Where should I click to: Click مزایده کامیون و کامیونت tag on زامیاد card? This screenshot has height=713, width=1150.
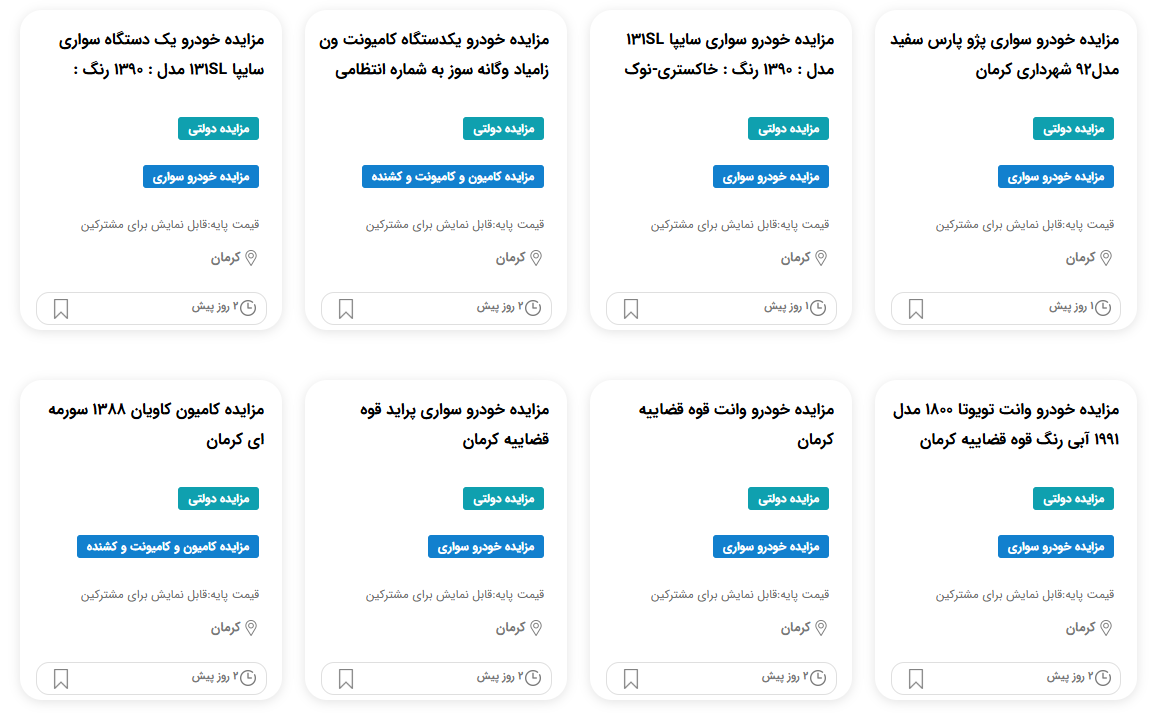(x=453, y=177)
